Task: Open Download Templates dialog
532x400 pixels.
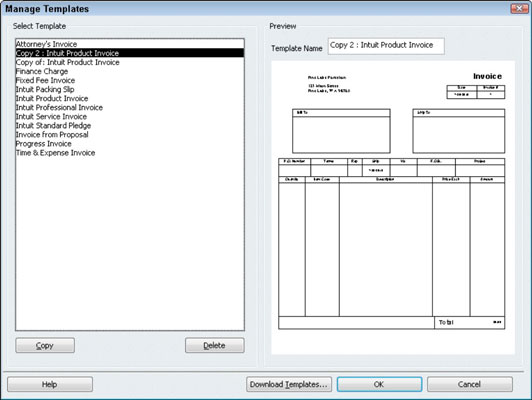Action: point(289,384)
